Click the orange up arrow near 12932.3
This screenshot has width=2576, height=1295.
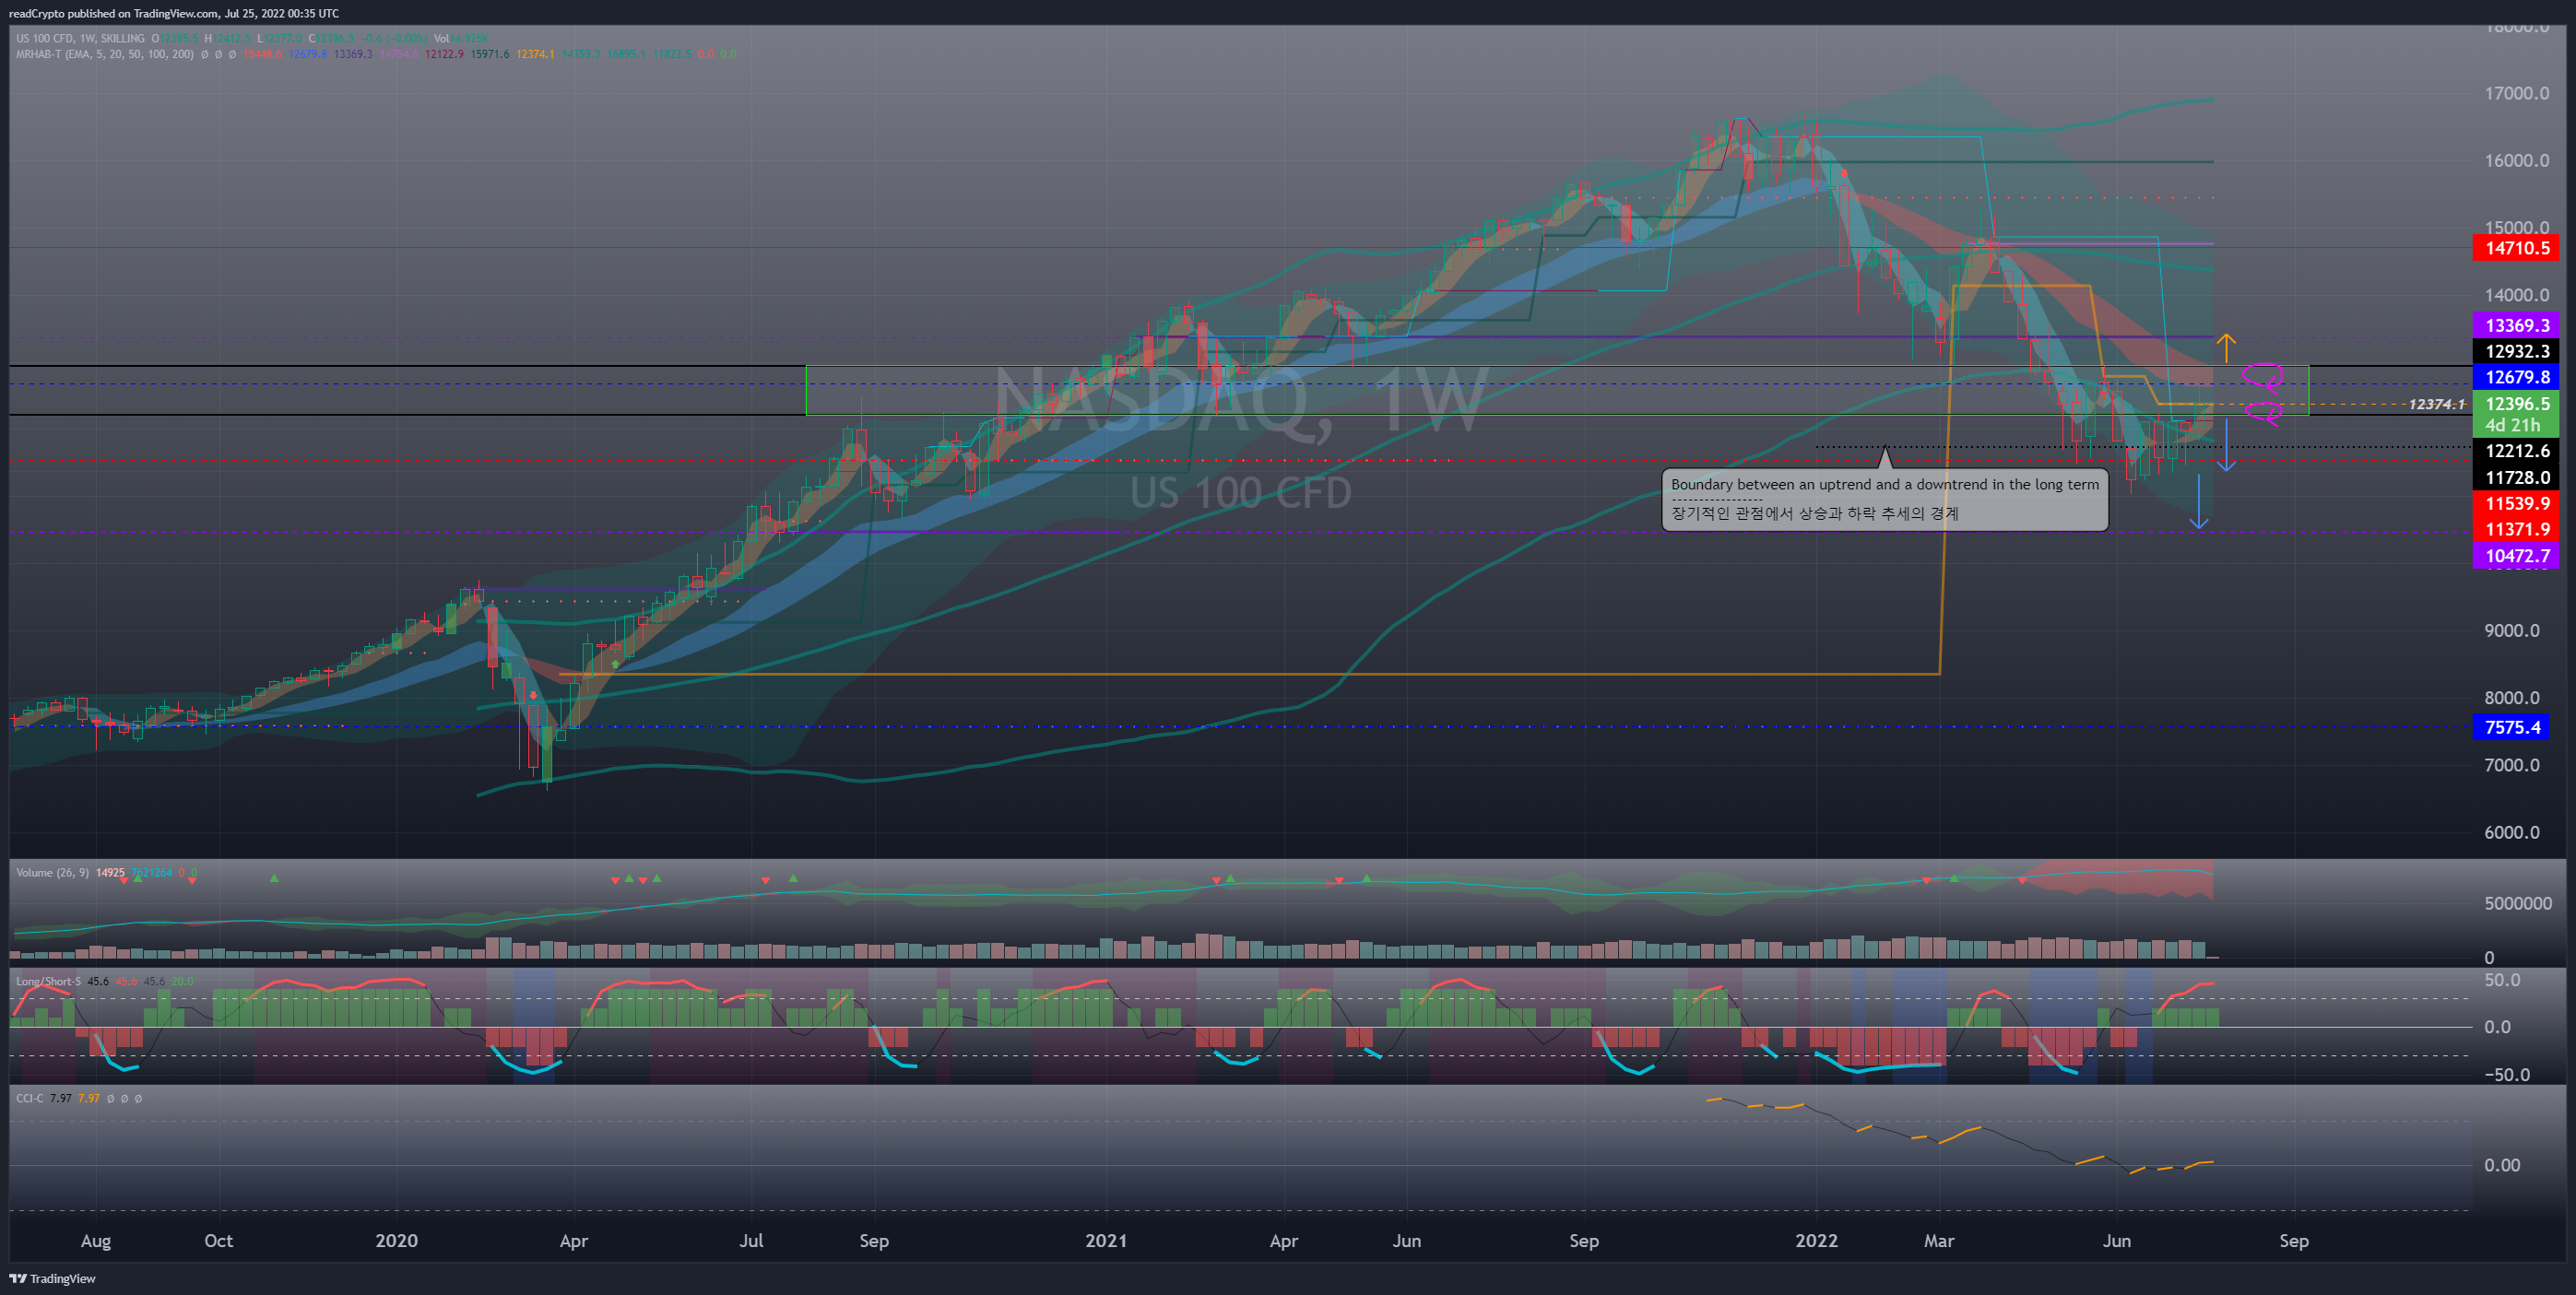tap(2226, 347)
